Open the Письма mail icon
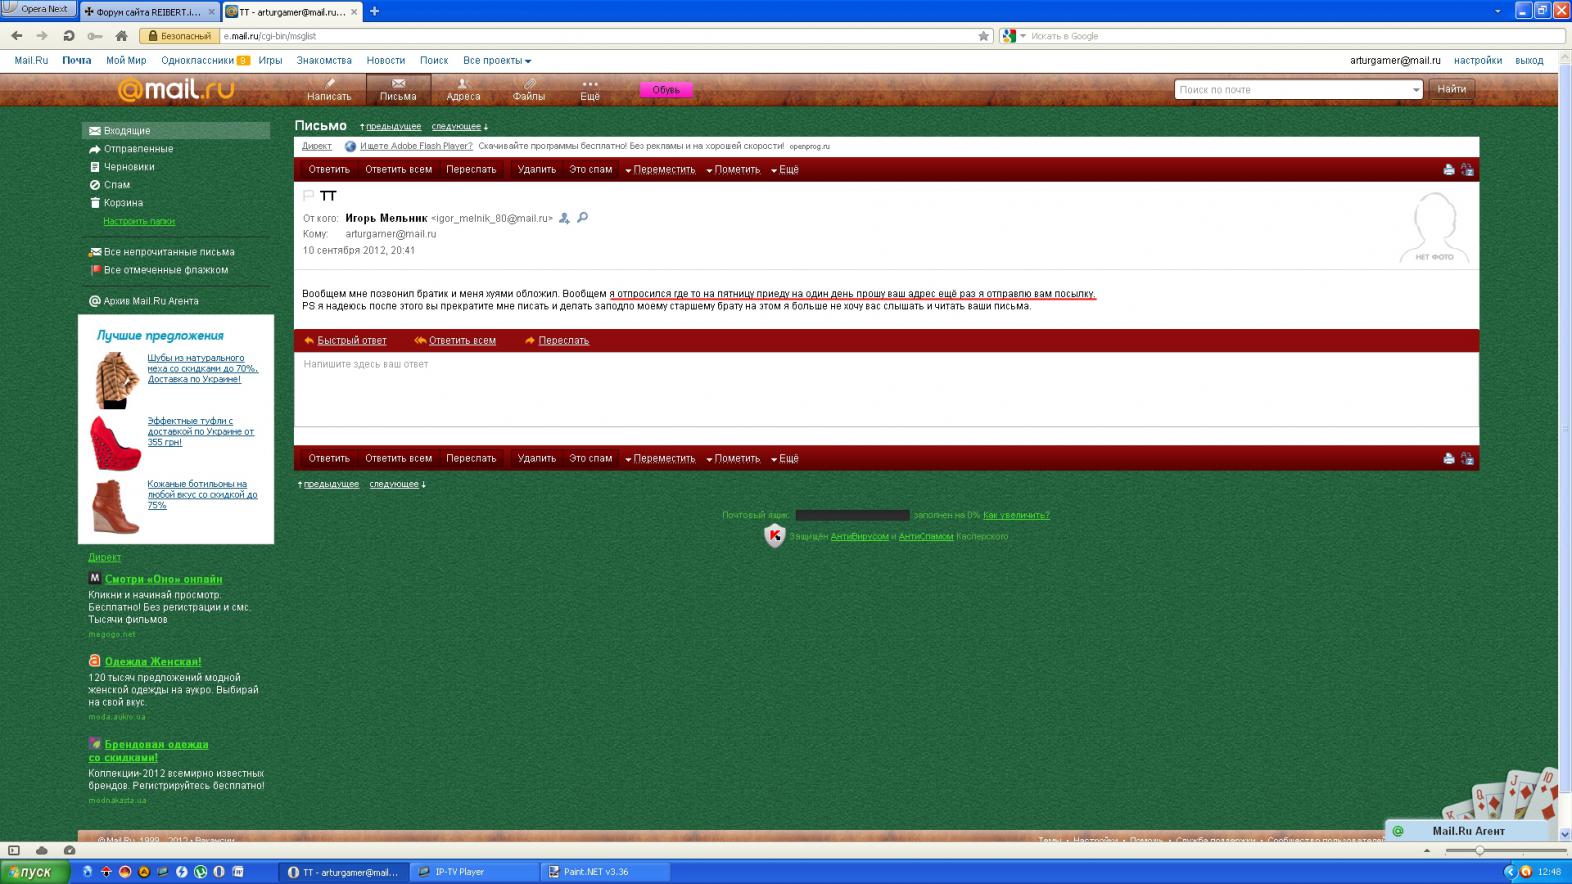Image resolution: width=1572 pixels, height=884 pixels. click(398, 90)
